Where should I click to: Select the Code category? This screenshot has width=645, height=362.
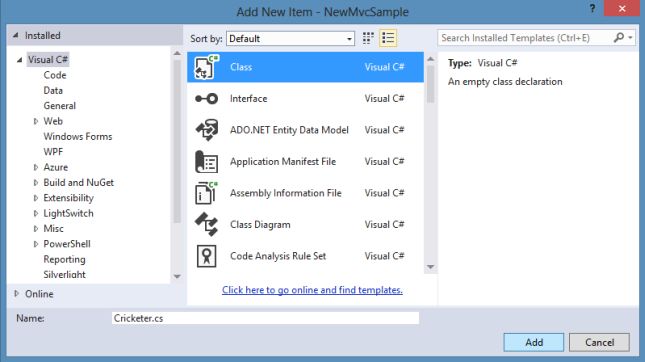[55, 75]
